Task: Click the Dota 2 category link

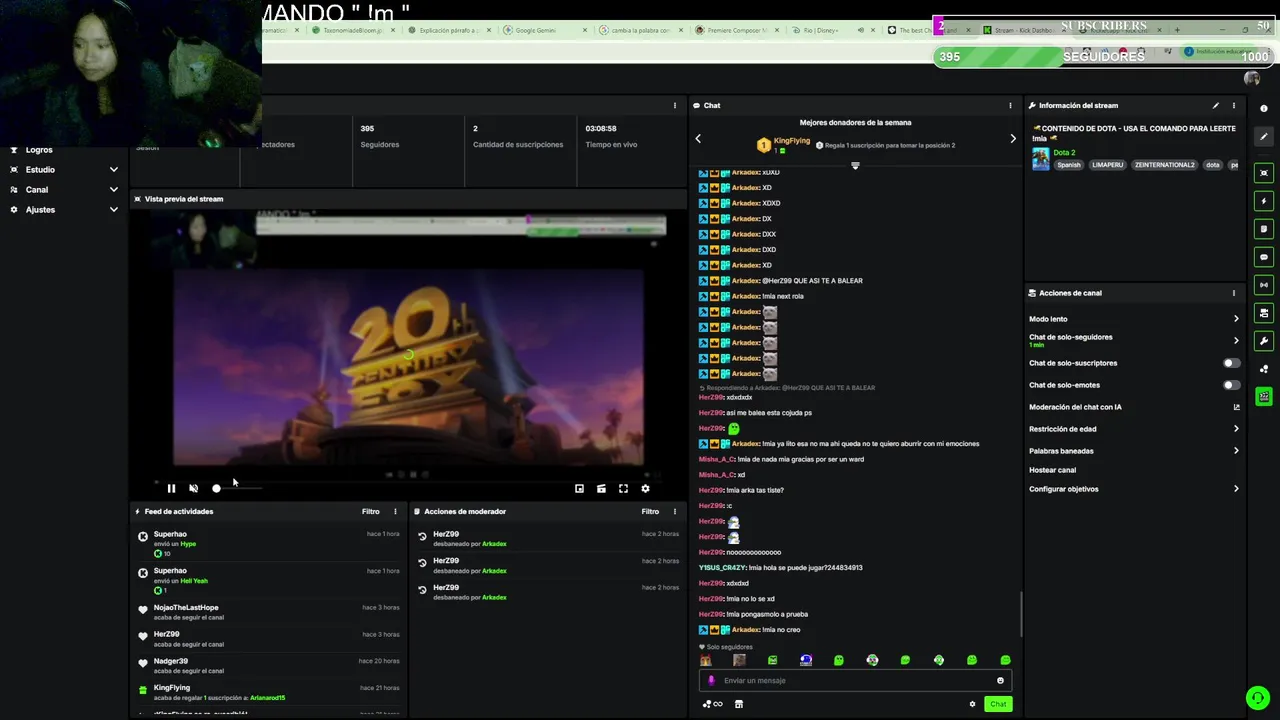Action: (1064, 153)
